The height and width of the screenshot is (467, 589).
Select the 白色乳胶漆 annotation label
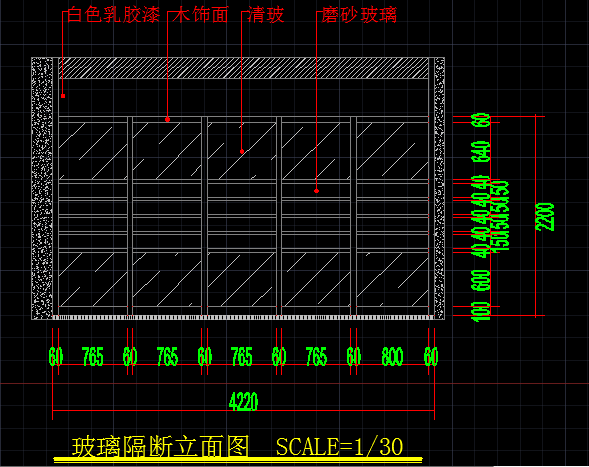click(x=113, y=15)
